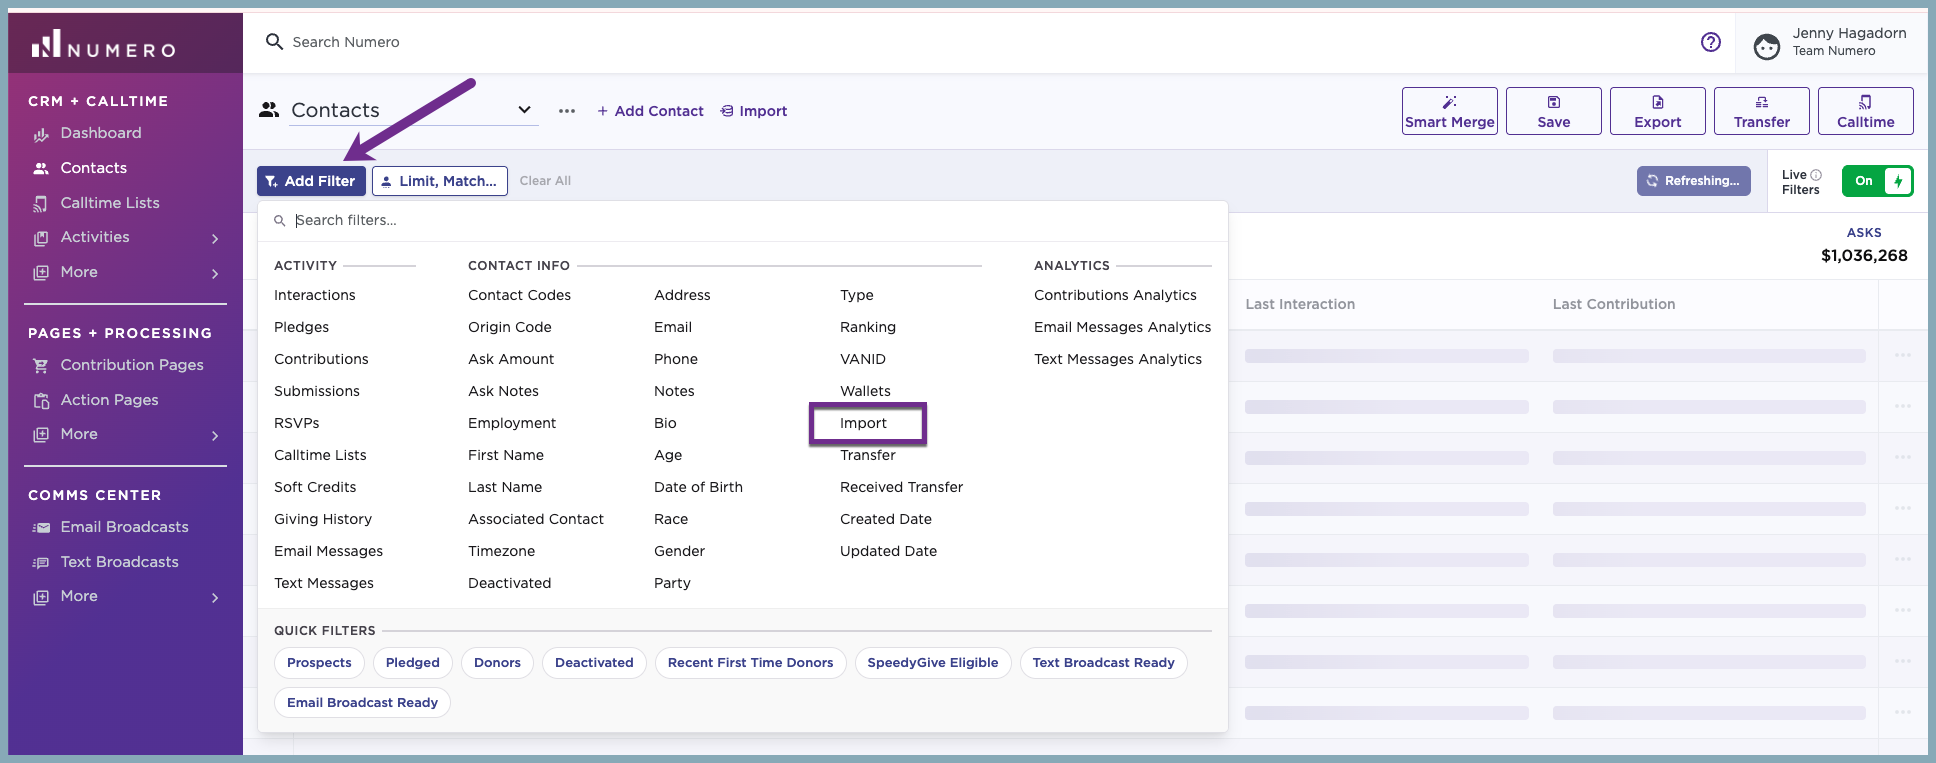Image resolution: width=1936 pixels, height=763 pixels.
Task: Open the three-dot options beside Contacts
Action: (x=567, y=111)
